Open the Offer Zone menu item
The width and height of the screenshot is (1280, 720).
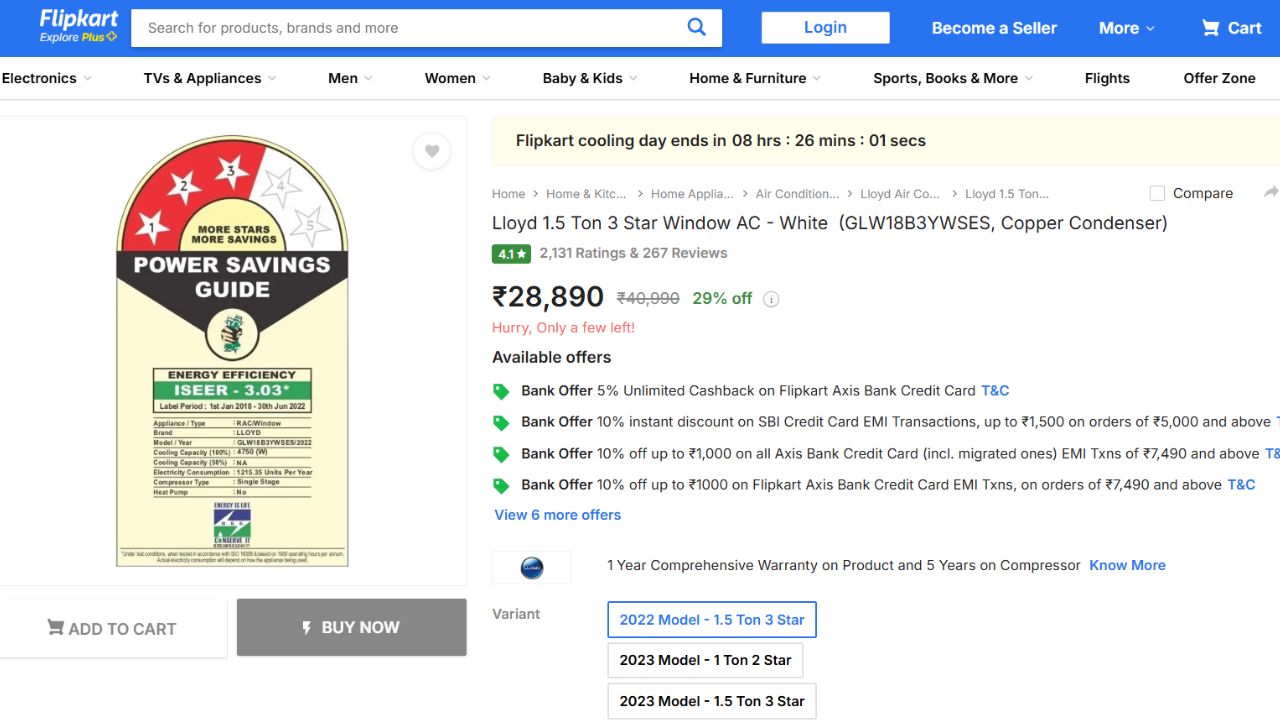[1219, 78]
